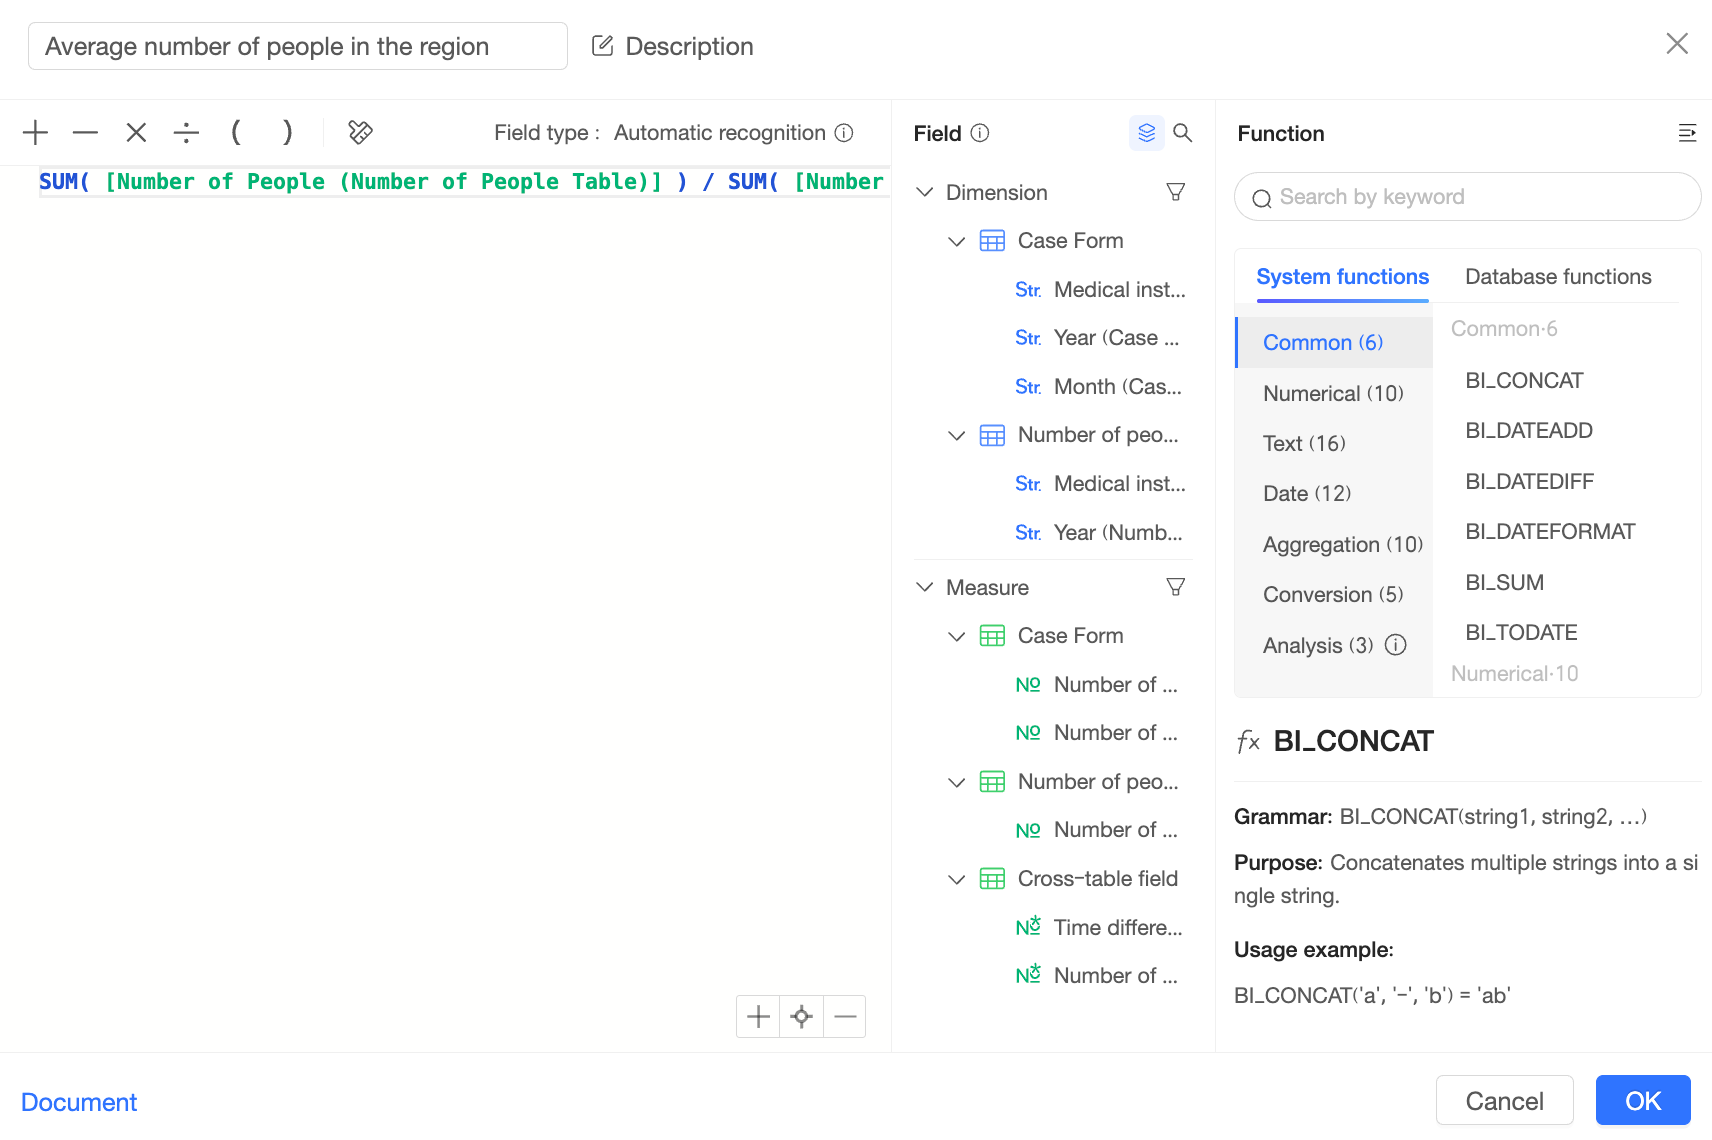Pick the BI_CONCAT function in list

click(1524, 381)
